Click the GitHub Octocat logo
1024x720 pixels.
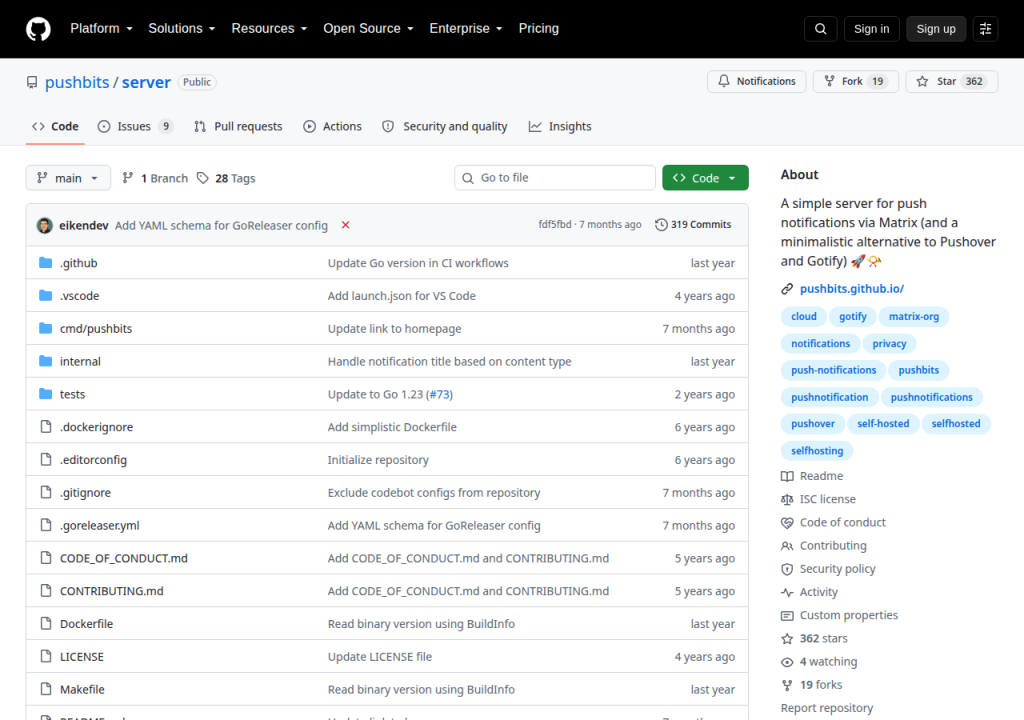38,29
